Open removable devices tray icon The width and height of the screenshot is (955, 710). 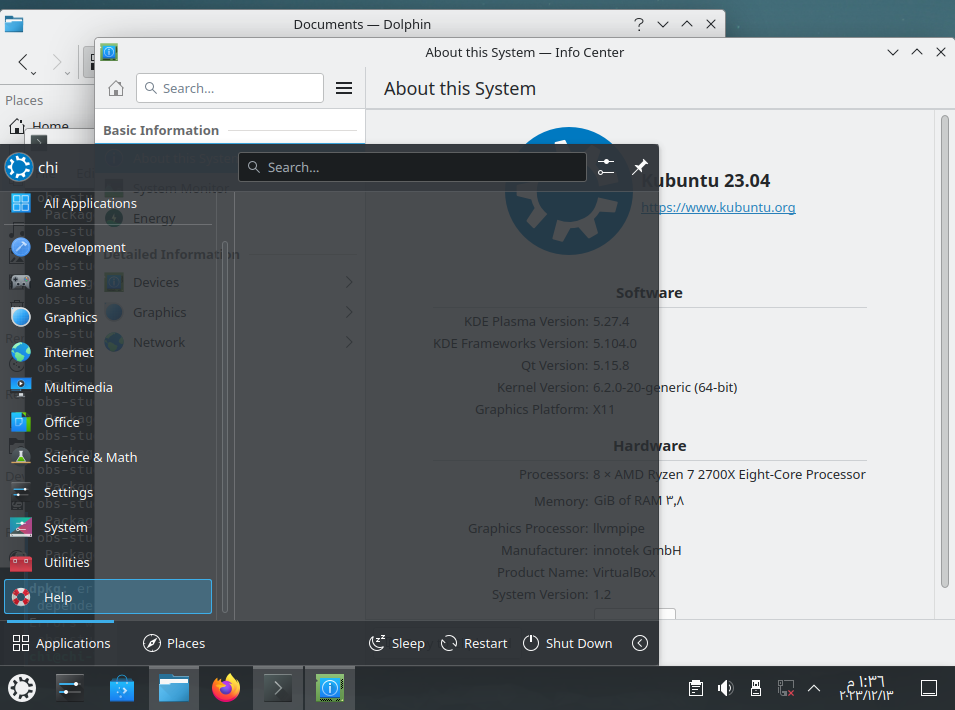pyautogui.click(x=755, y=688)
